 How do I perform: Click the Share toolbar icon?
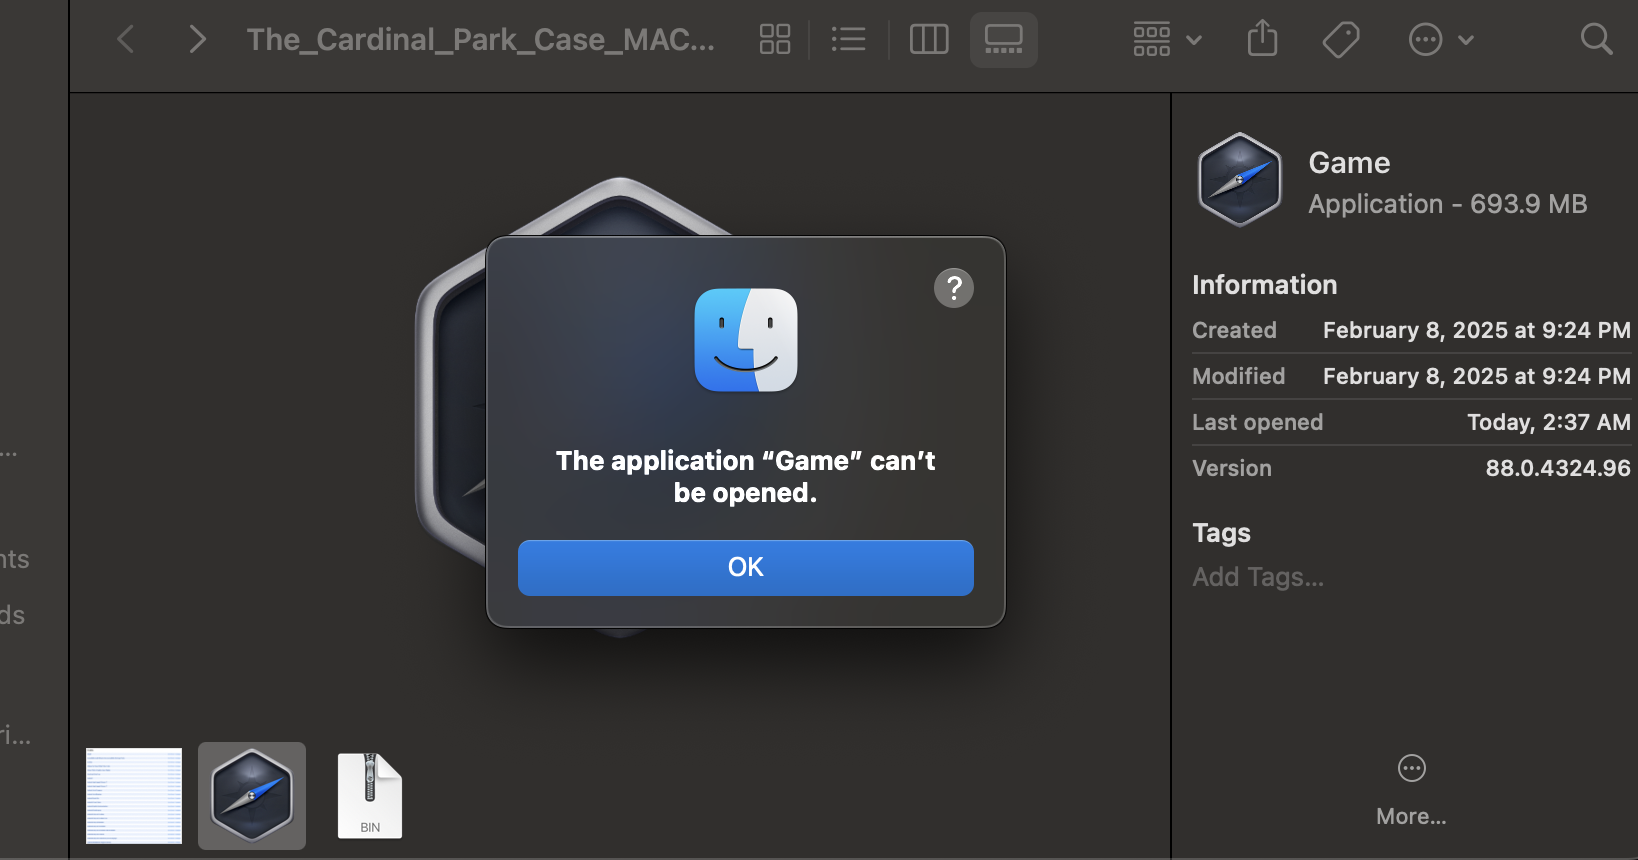[x=1263, y=39]
